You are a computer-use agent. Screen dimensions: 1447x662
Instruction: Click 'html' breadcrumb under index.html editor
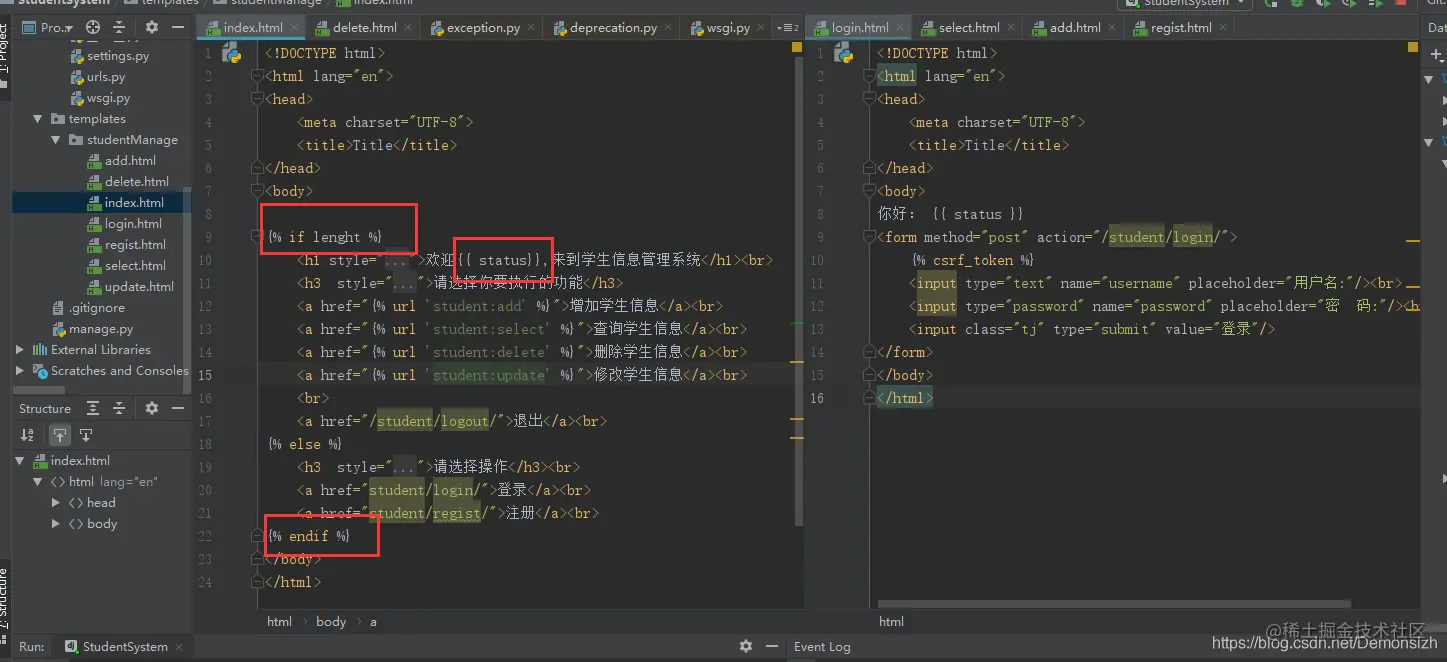(x=280, y=622)
